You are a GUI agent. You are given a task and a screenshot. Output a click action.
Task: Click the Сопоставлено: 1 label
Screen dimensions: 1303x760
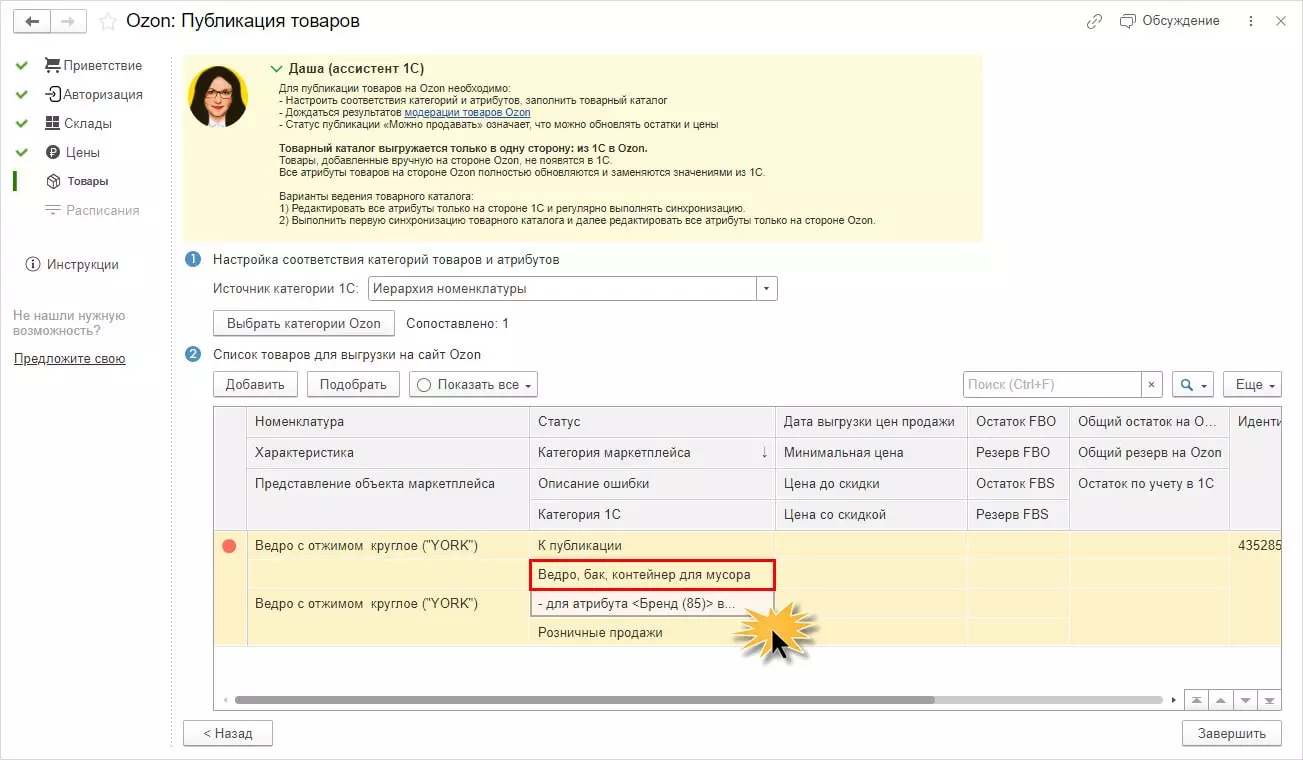point(457,324)
